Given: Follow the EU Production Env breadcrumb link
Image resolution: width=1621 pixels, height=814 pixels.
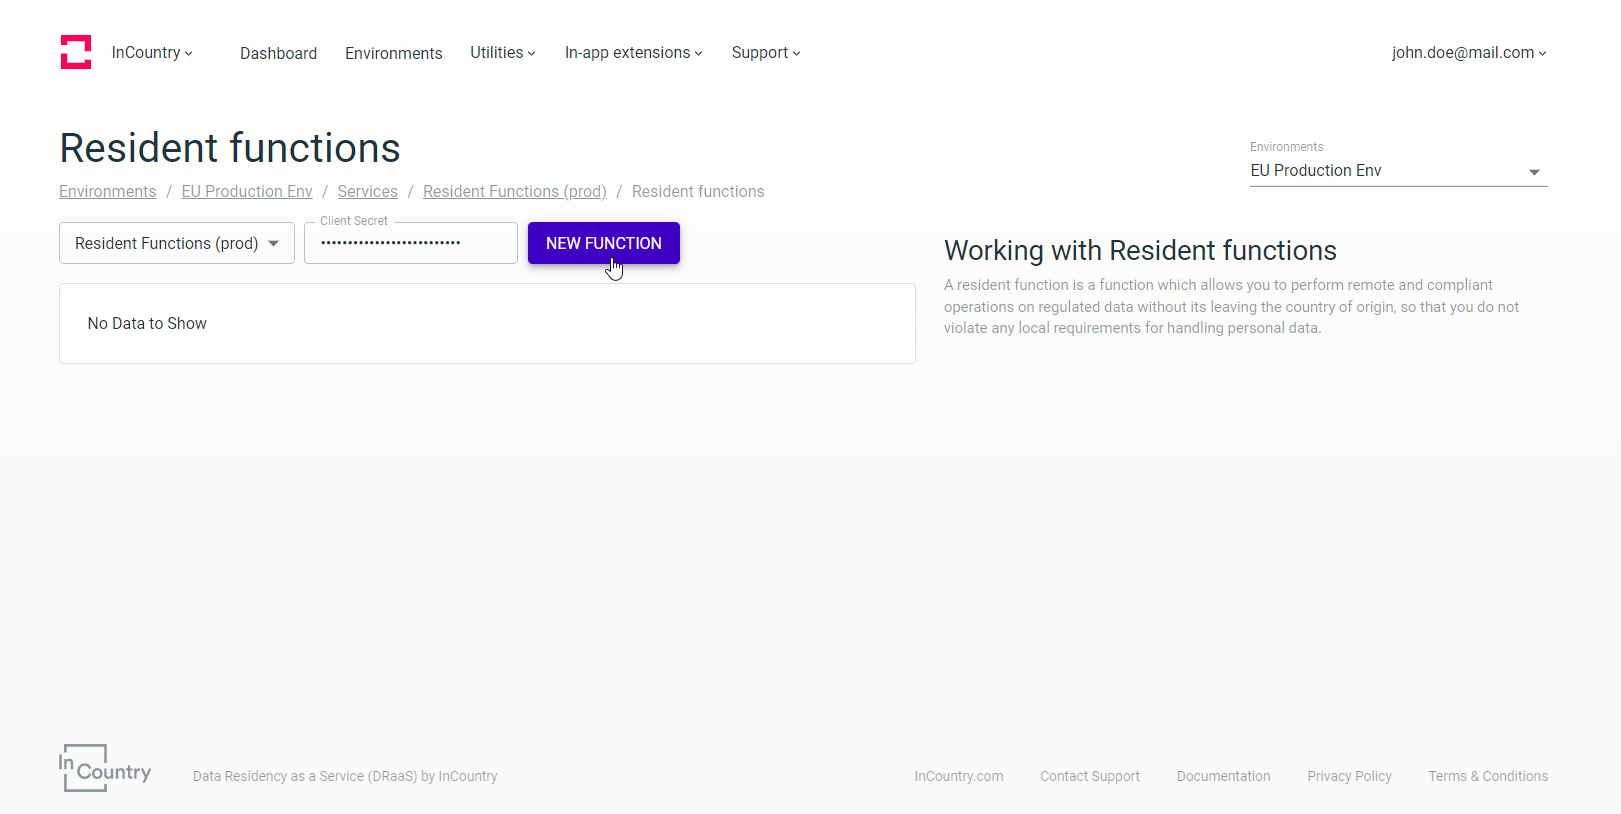Looking at the screenshot, I should 247,191.
